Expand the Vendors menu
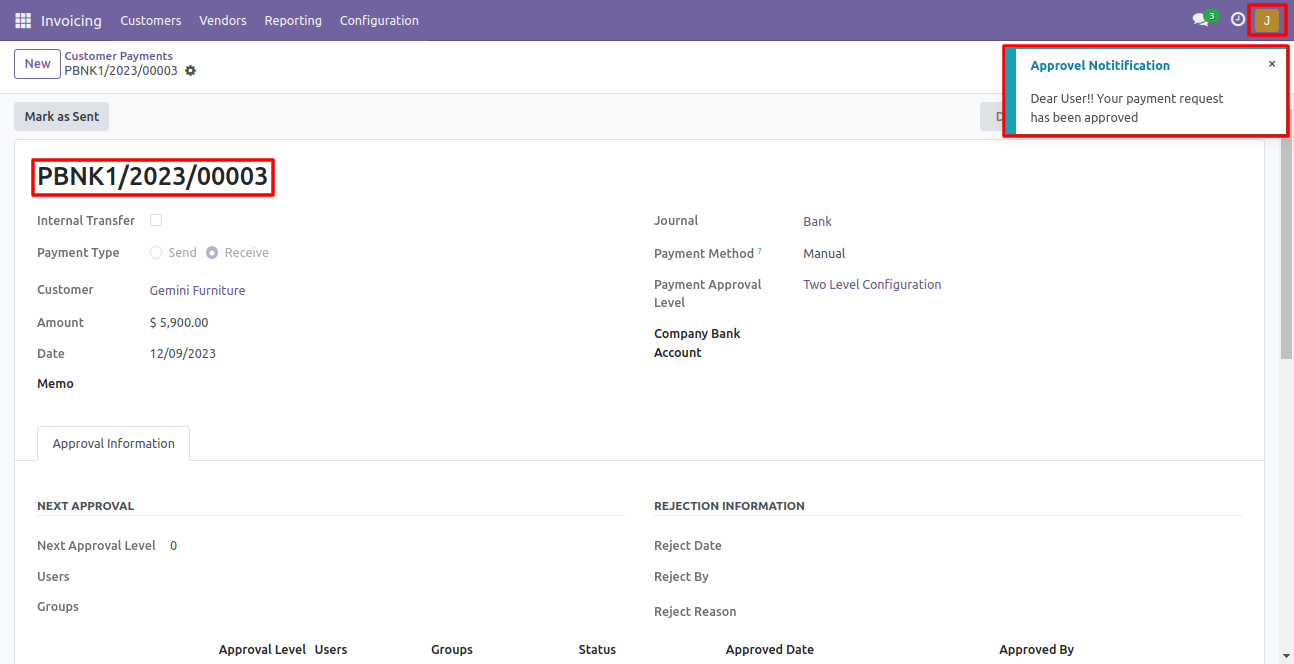1294x664 pixels. pos(223,20)
